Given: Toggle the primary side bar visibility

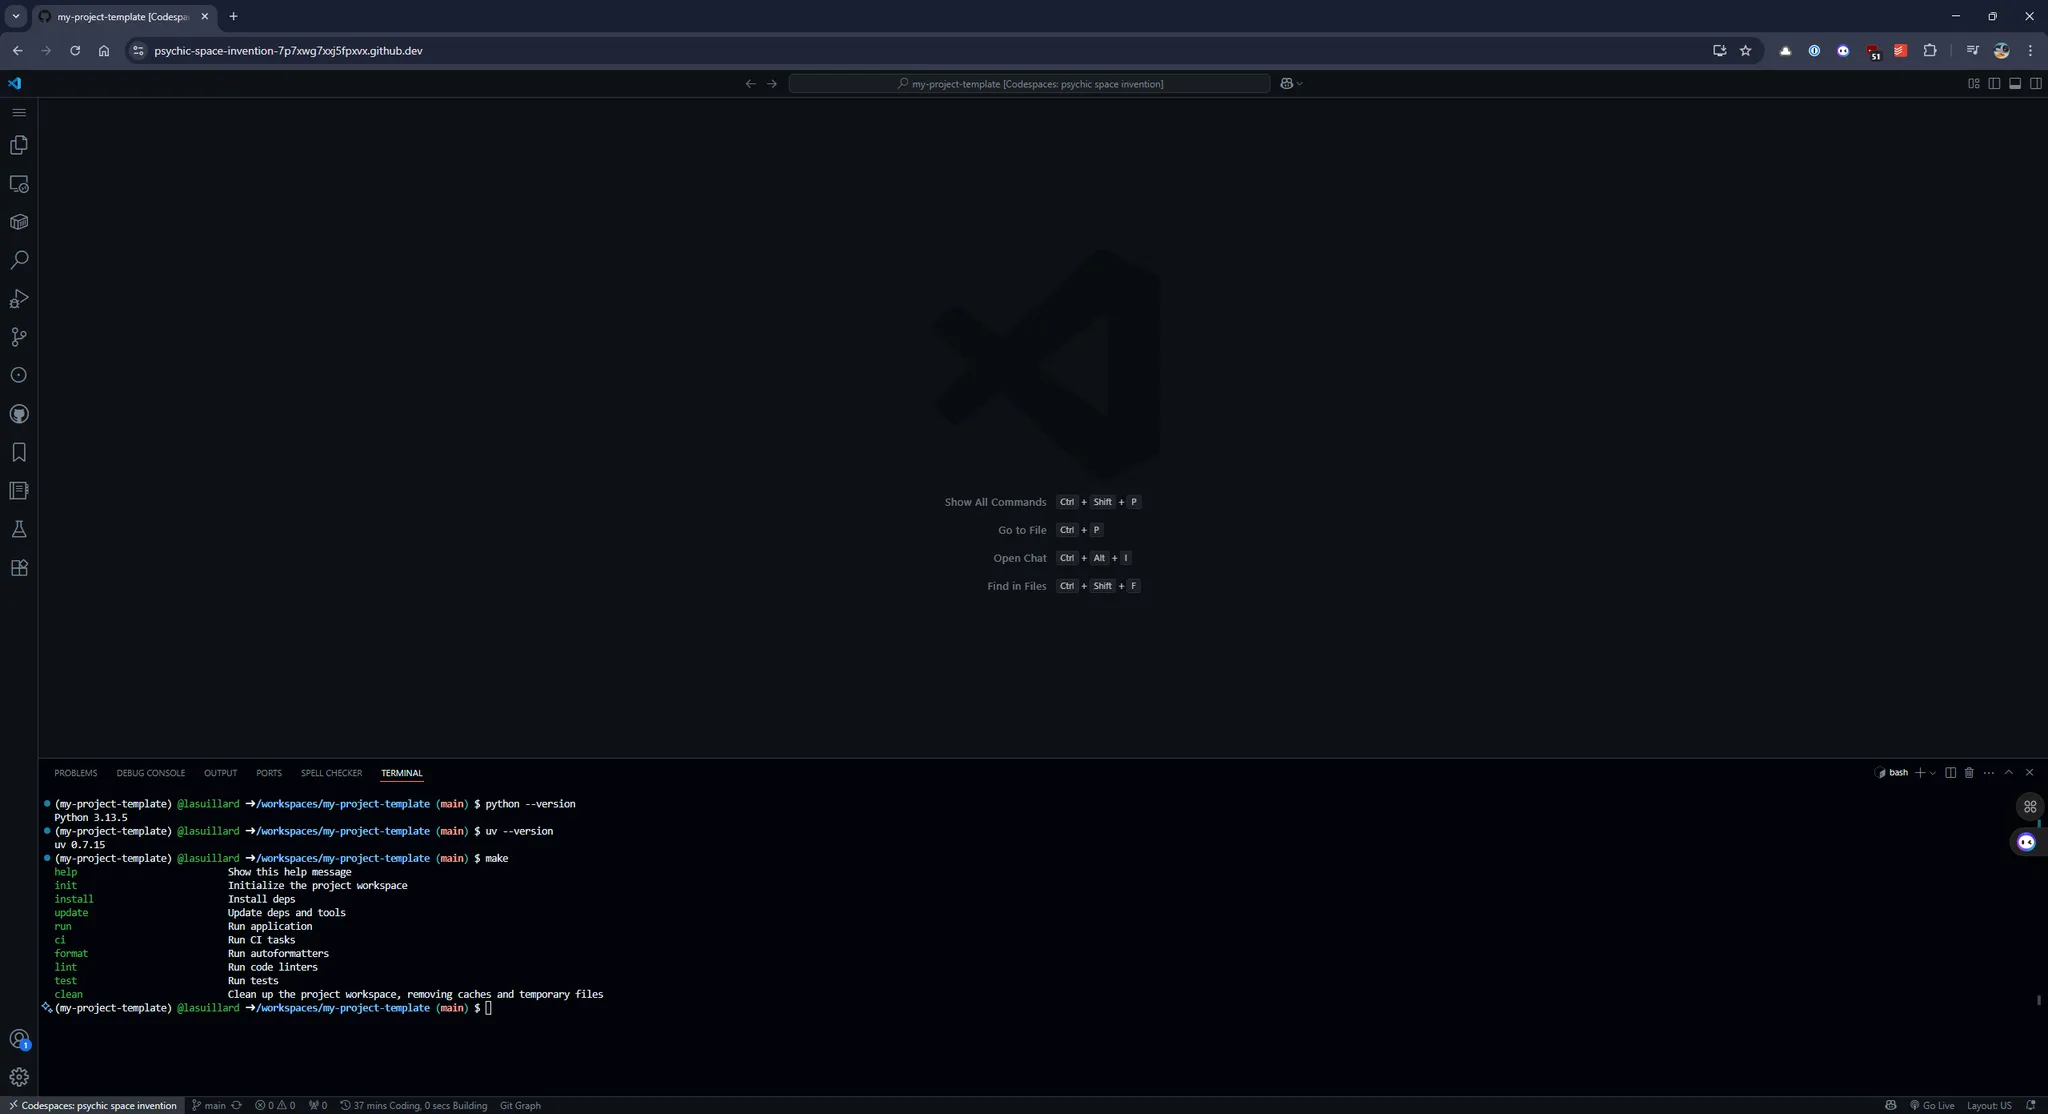Looking at the screenshot, I should (1994, 84).
